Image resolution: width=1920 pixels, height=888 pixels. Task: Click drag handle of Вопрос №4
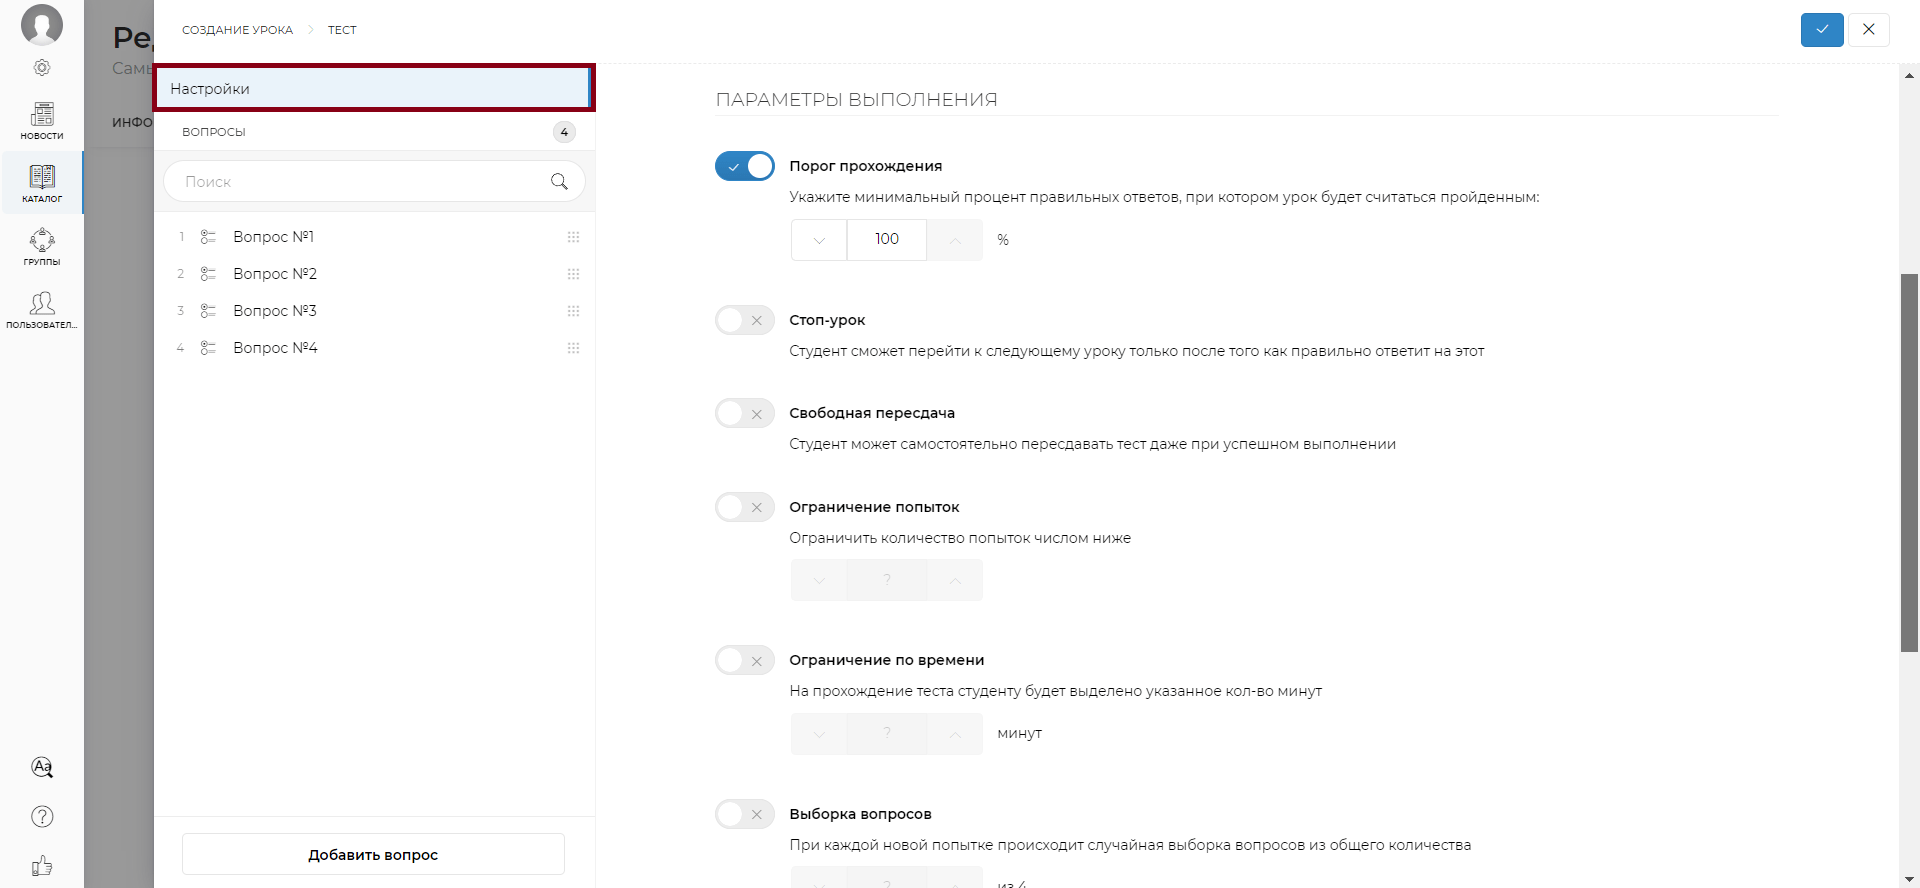573,348
